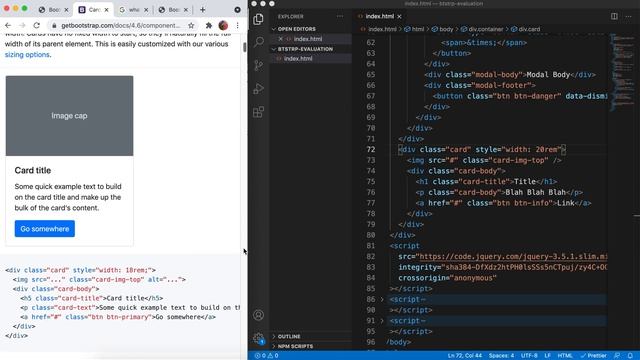
Task: Select index.html in the BTSTRP-EVALUATION folder
Action: 298,59
